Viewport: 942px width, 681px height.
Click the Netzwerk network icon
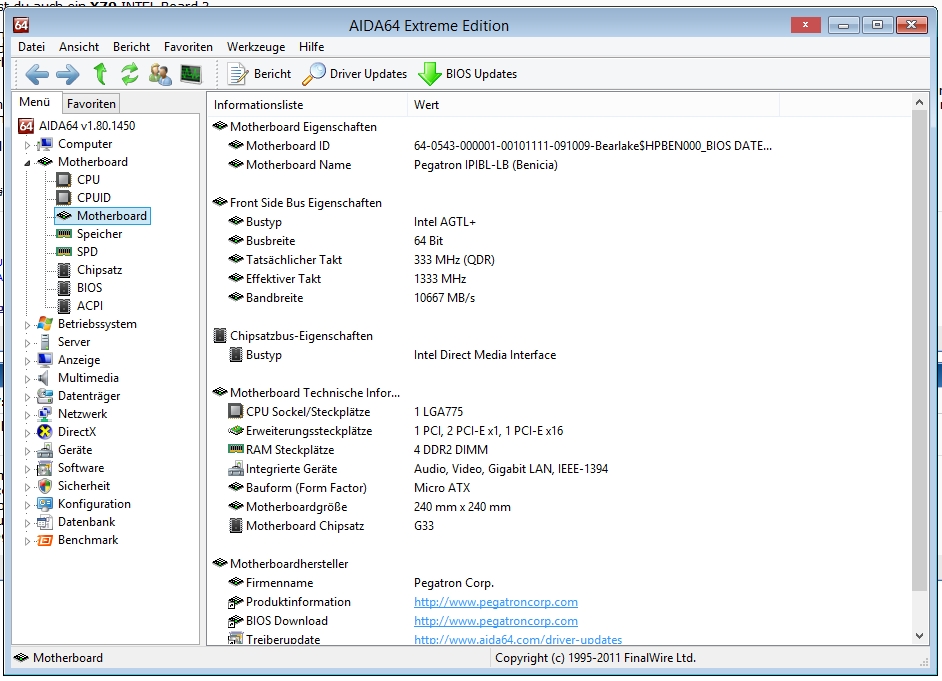[x=45, y=414]
